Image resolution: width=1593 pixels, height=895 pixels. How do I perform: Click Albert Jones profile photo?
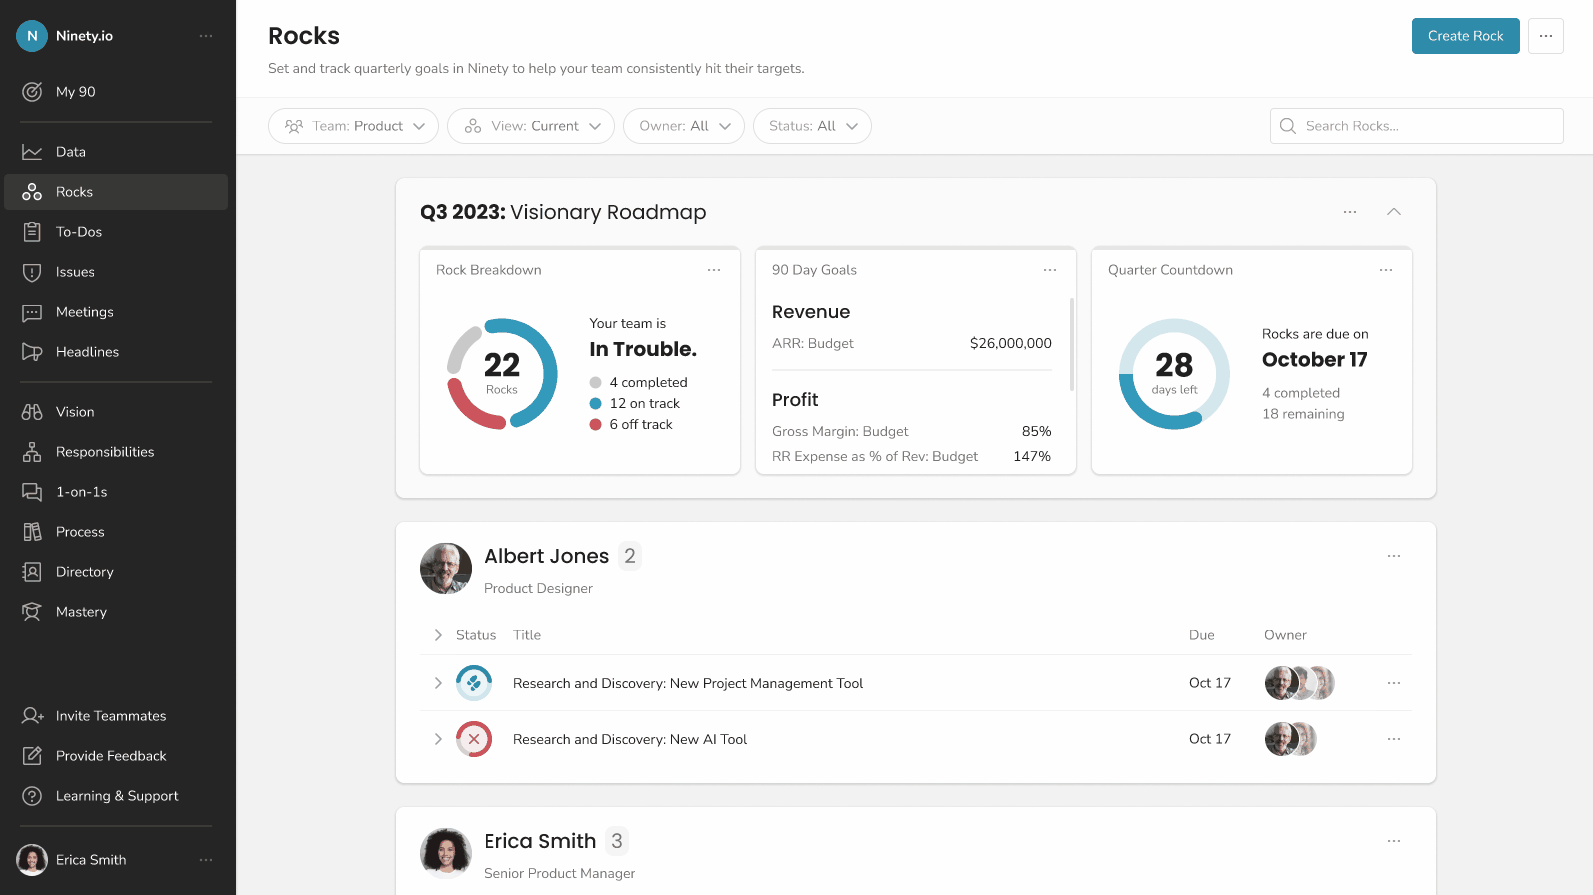coord(446,569)
